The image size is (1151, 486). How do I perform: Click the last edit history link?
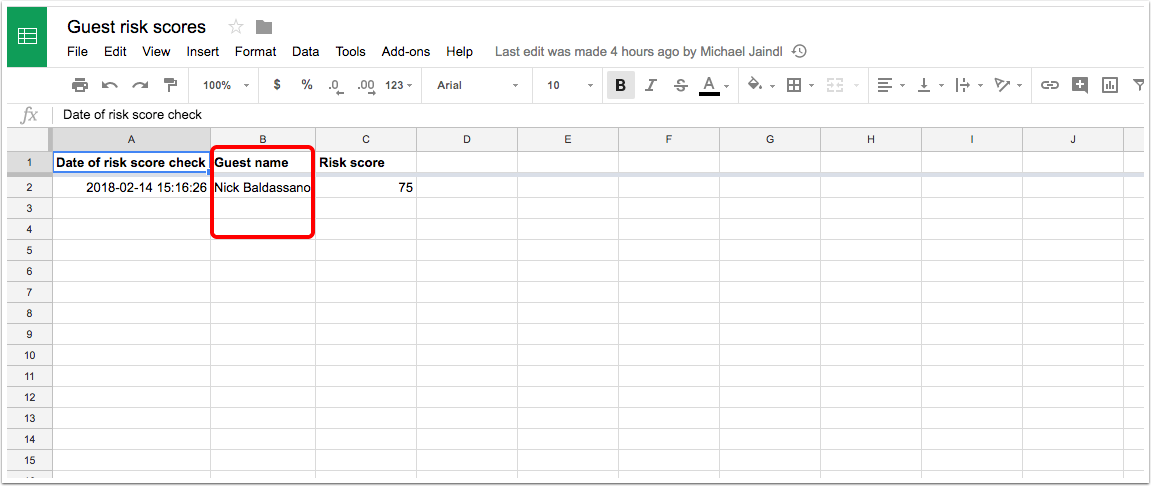[641, 51]
